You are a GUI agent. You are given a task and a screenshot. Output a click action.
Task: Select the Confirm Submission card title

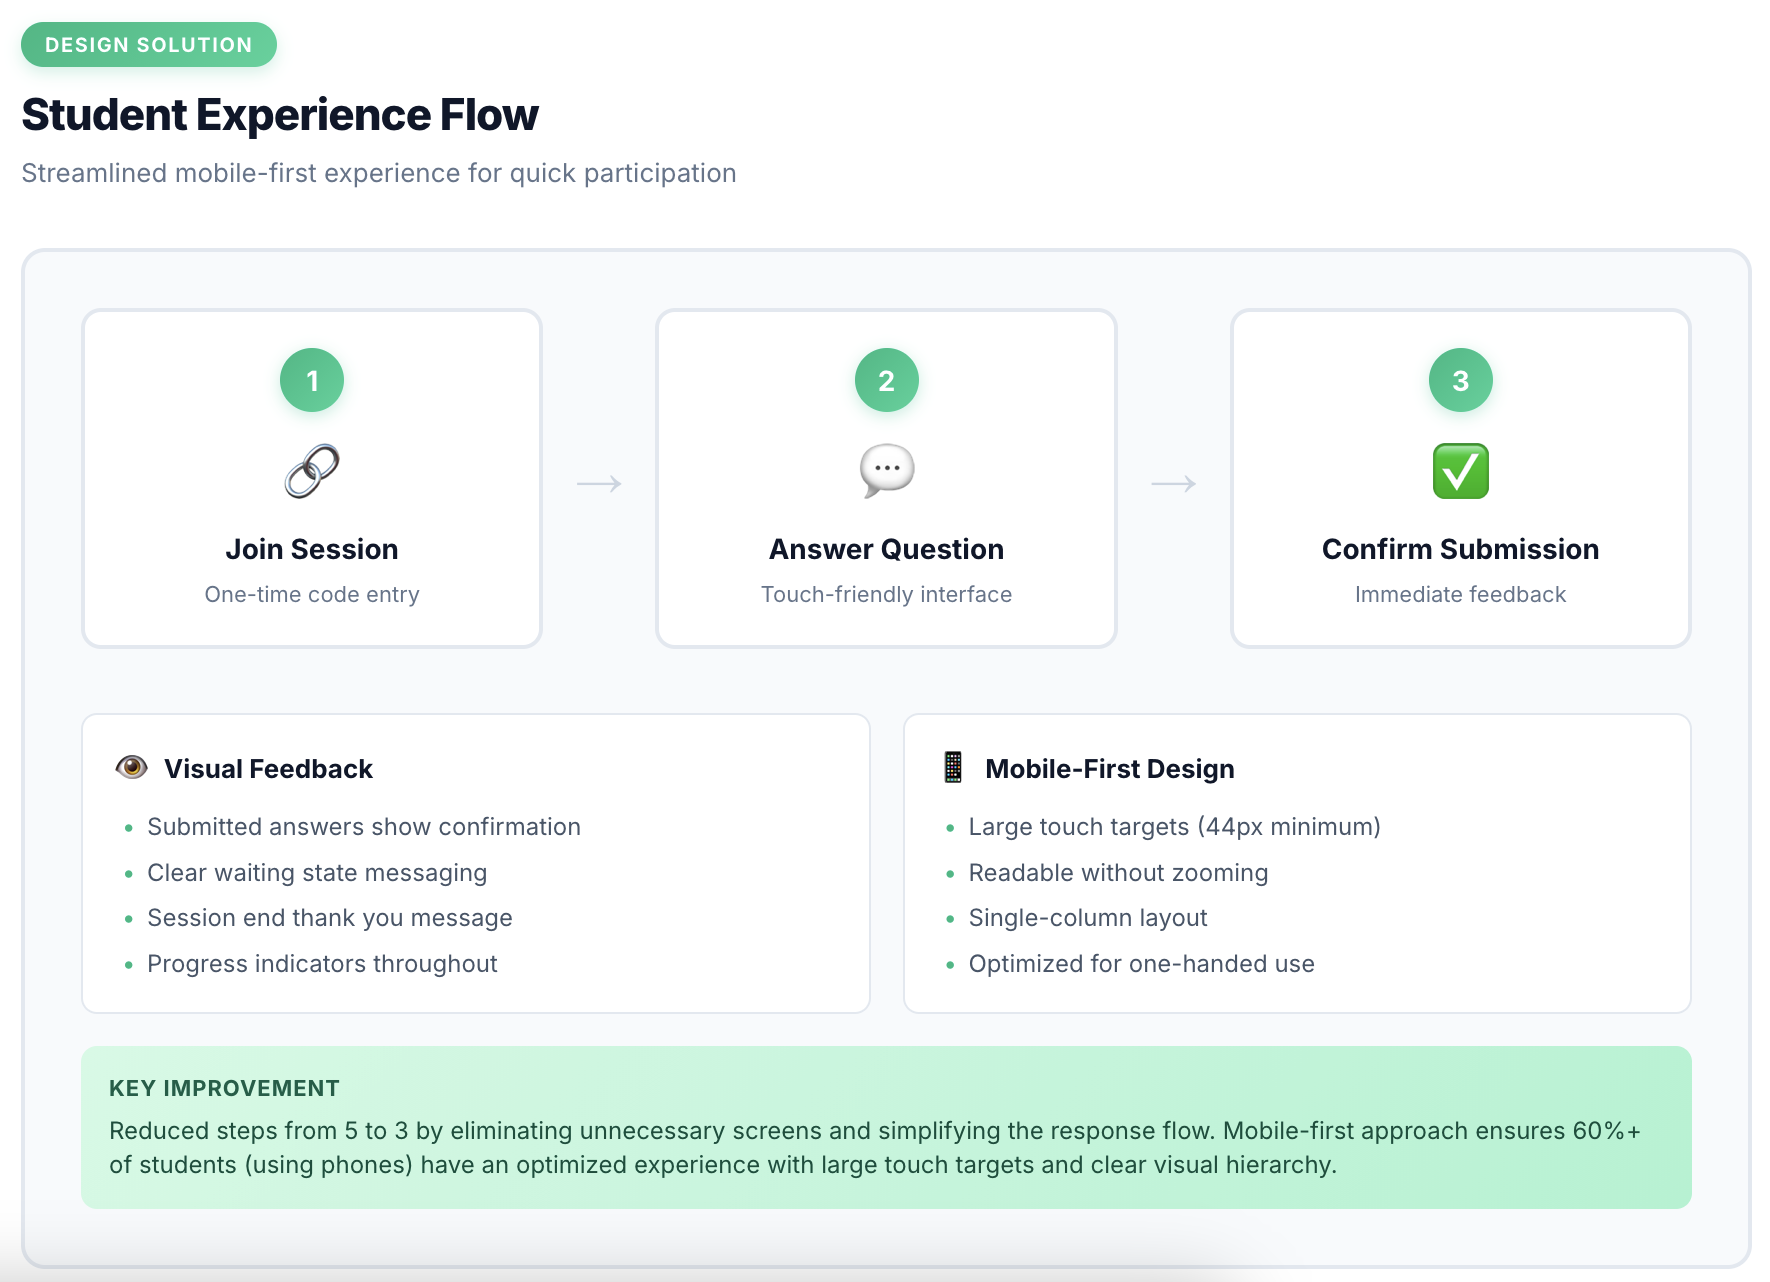coord(1461,549)
